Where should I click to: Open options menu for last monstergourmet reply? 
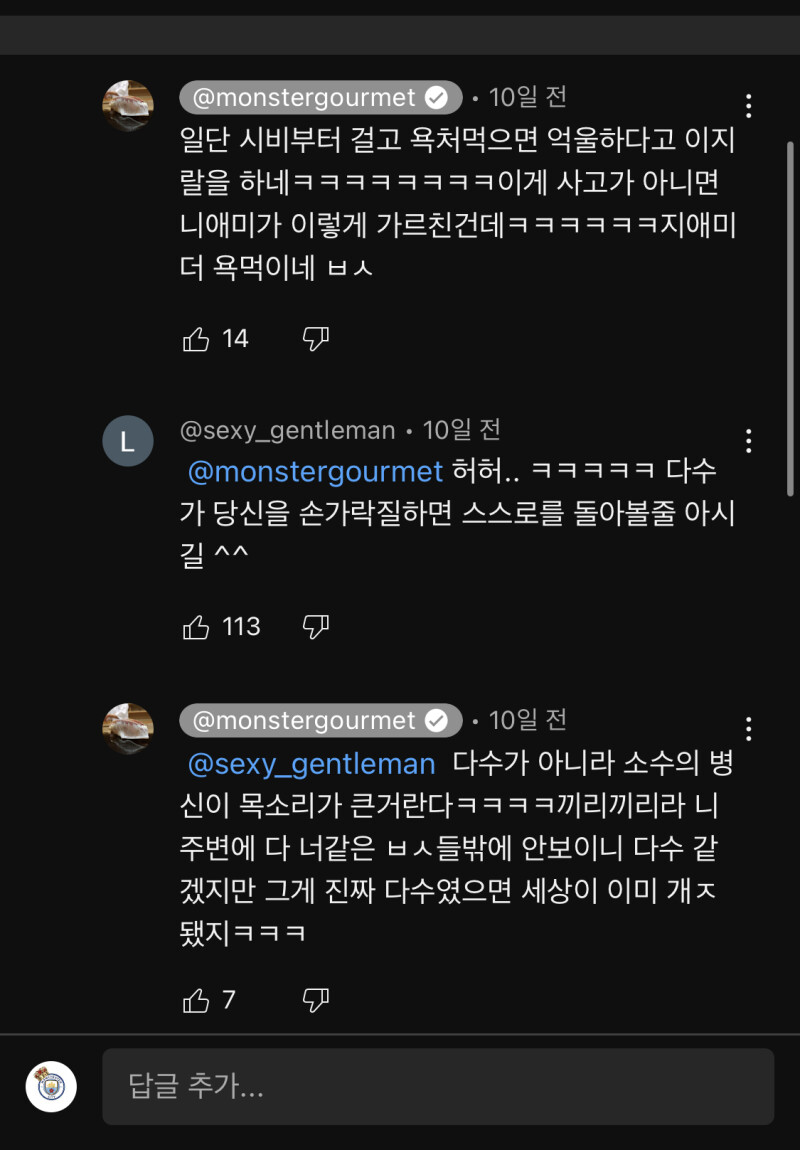pyautogui.click(x=748, y=728)
